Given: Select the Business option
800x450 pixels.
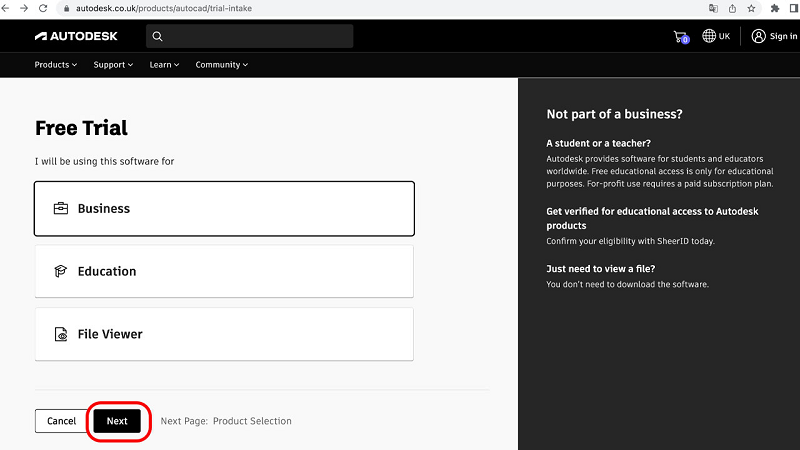Looking at the screenshot, I should 224,209.
